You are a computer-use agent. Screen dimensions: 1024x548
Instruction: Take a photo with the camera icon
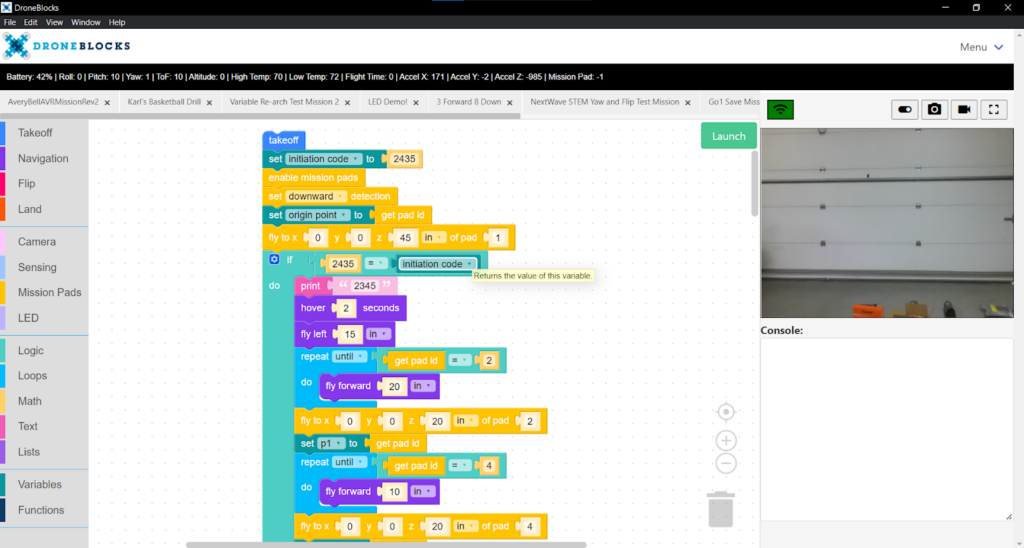pos(934,109)
